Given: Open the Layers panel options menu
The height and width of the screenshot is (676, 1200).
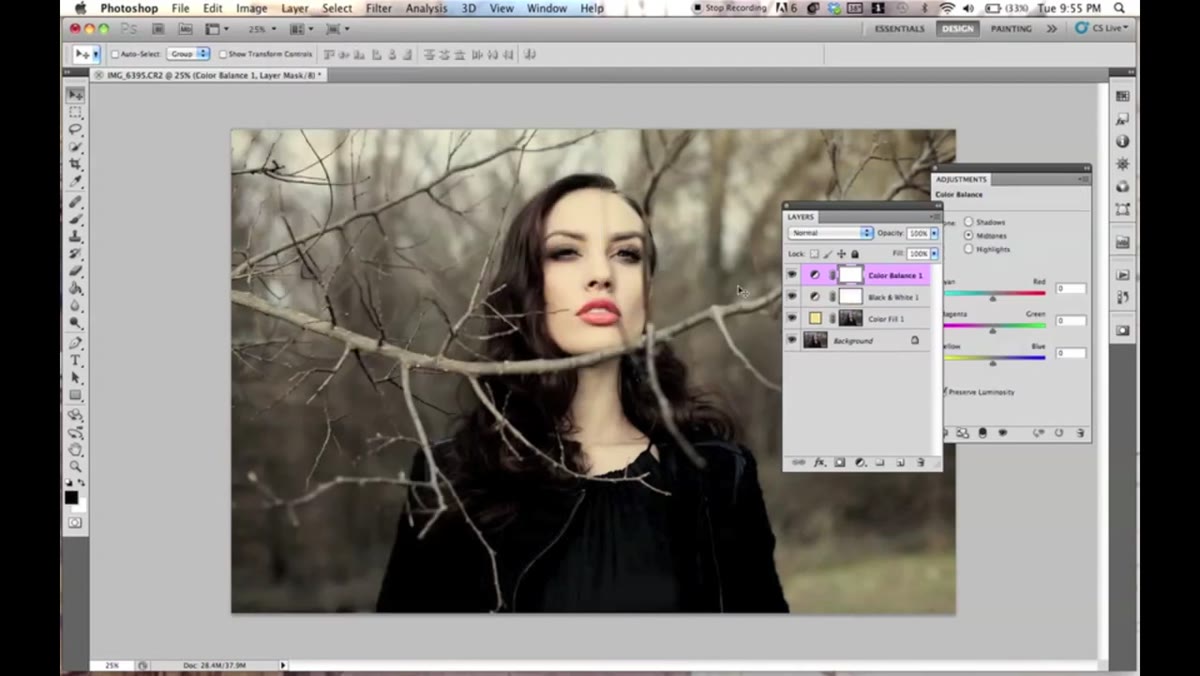Looking at the screenshot, I should tap(935, 216).
